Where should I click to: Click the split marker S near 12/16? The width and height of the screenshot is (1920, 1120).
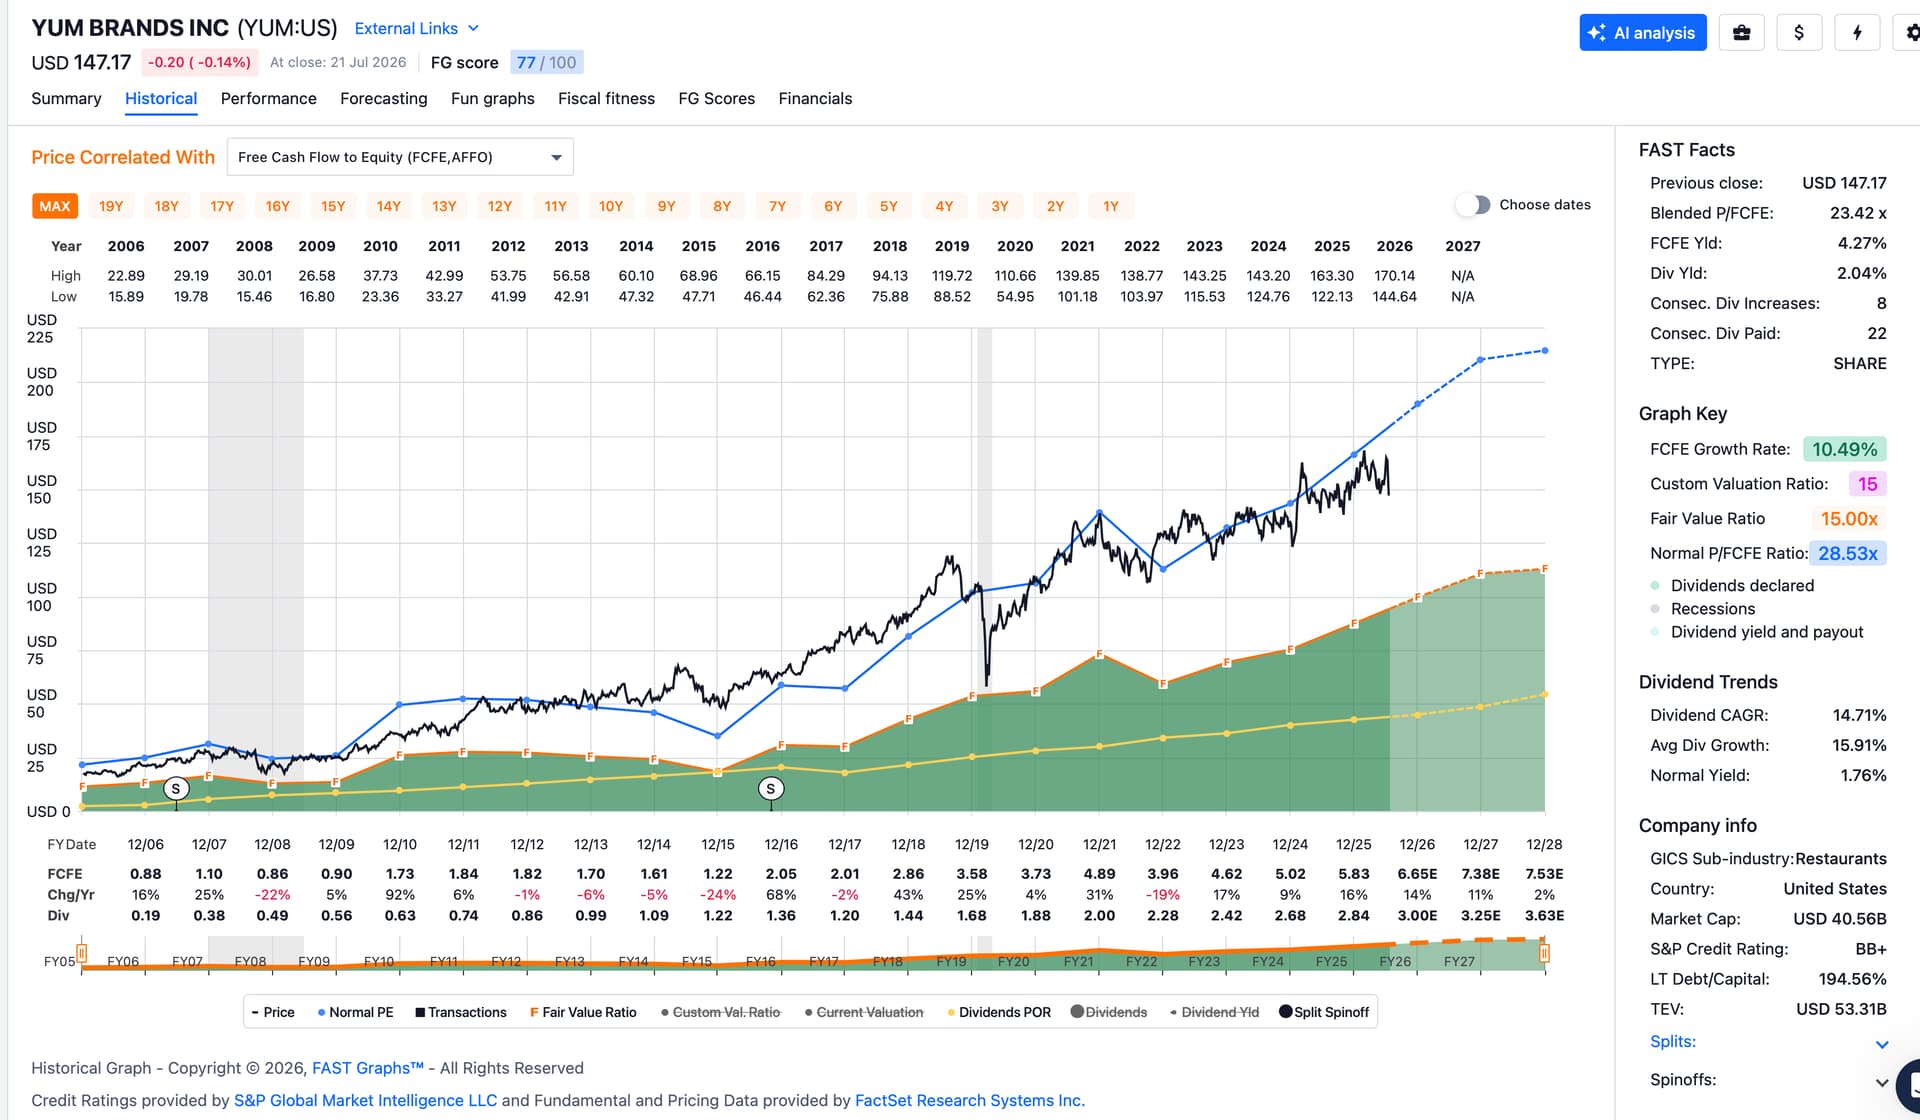coord(770,788)
